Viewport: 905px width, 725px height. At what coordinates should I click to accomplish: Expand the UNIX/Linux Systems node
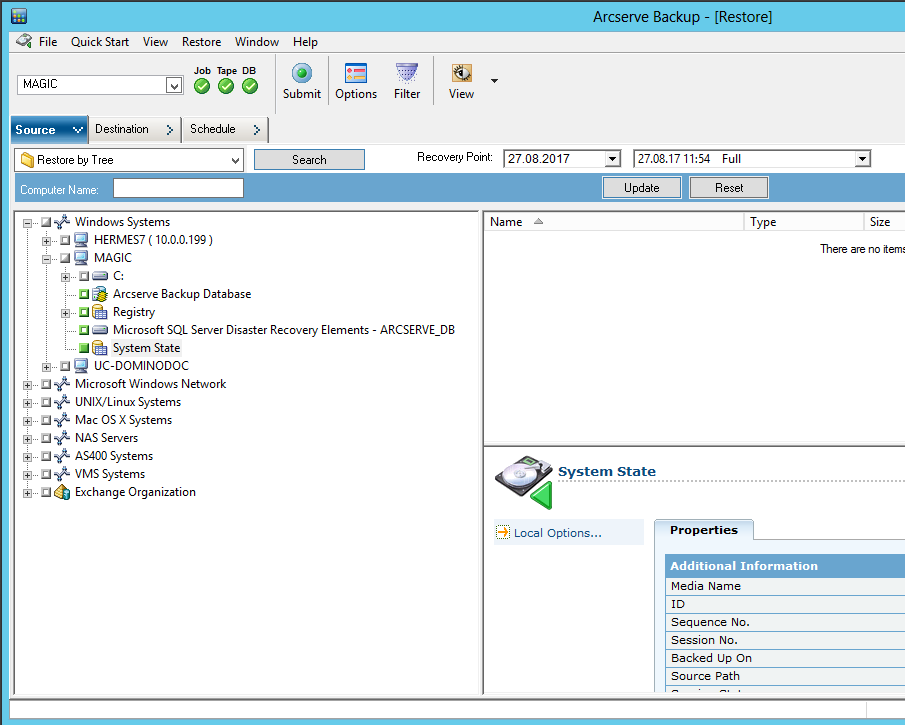tap(27, 403)
